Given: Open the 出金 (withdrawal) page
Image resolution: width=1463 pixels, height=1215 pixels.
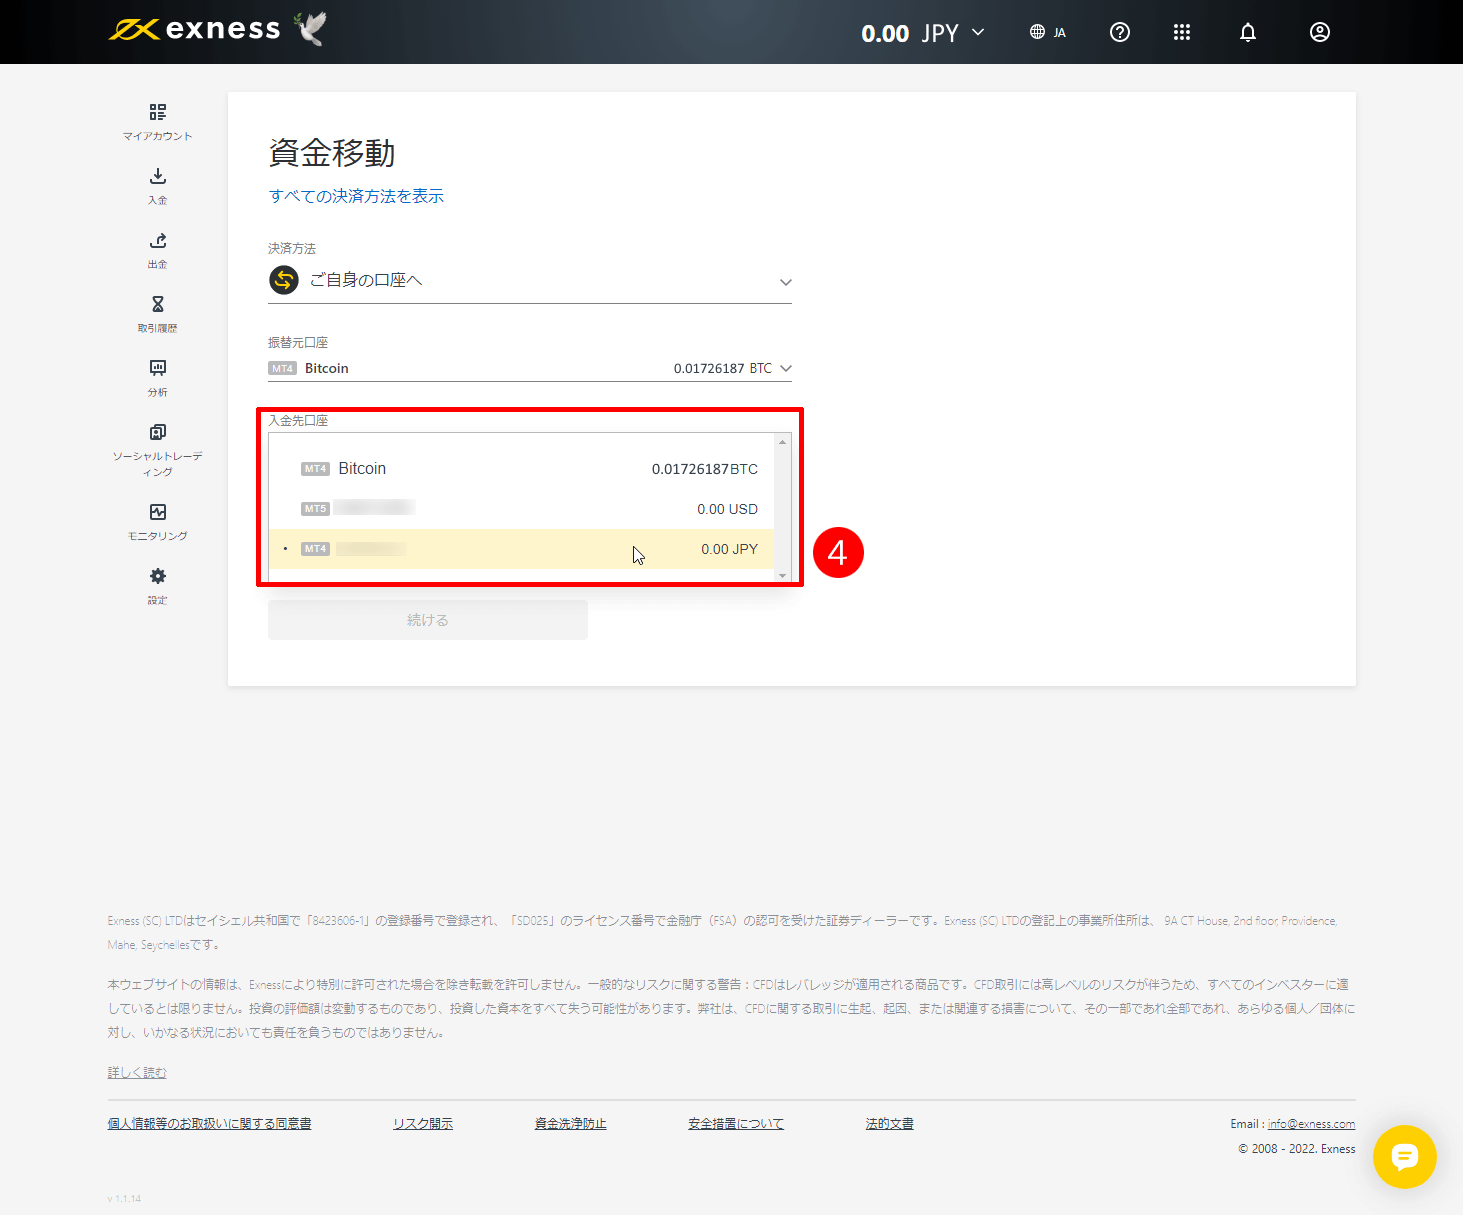Looking at the screenshot, I should 157,249.
